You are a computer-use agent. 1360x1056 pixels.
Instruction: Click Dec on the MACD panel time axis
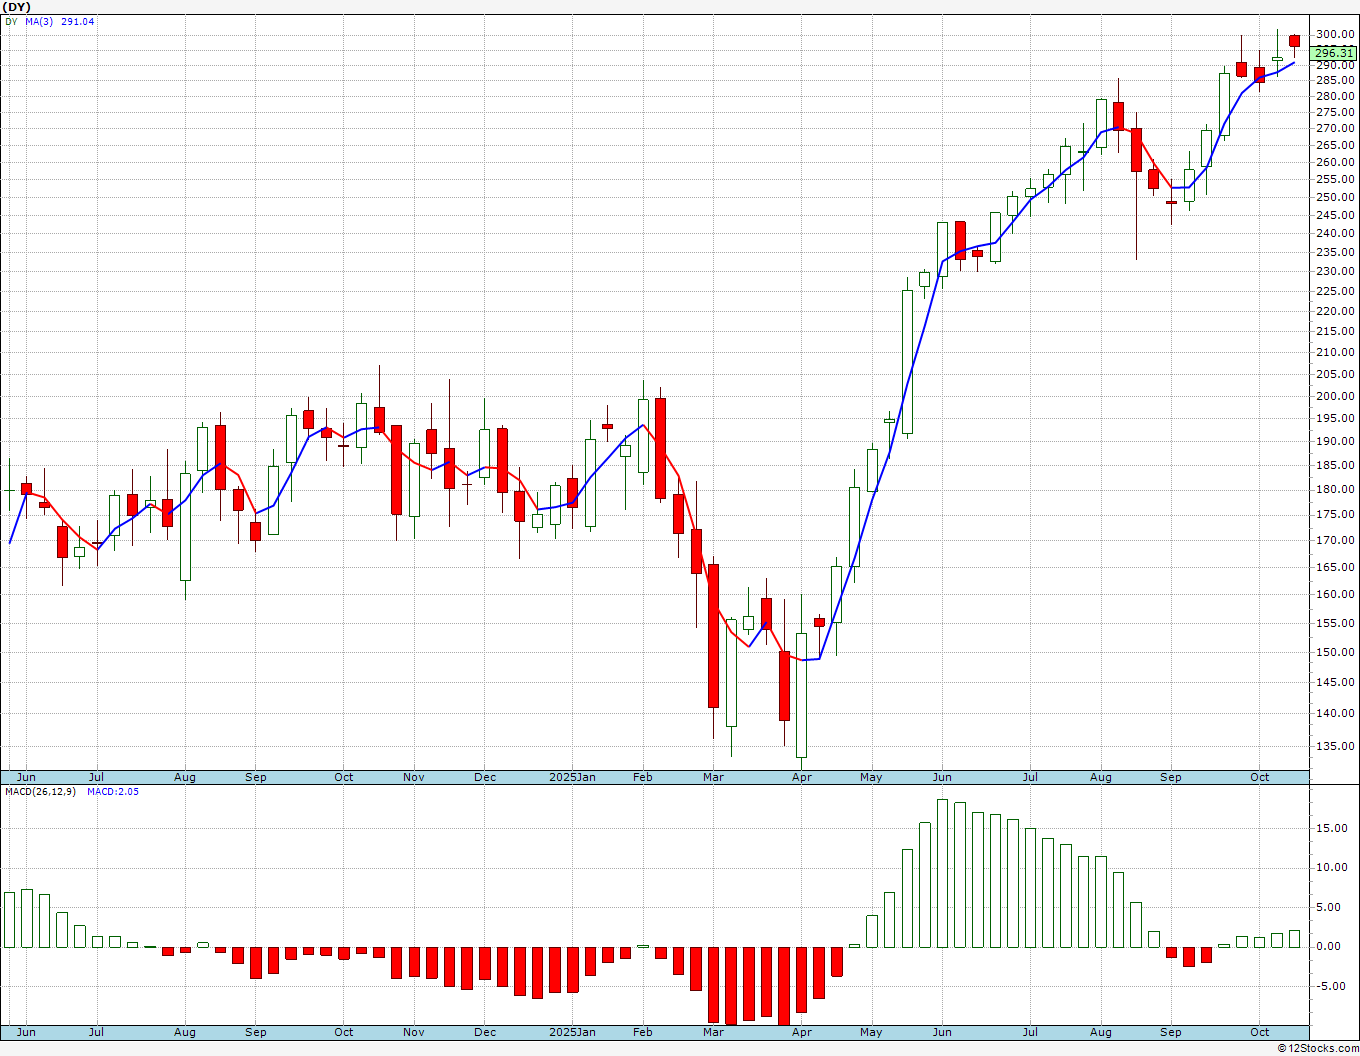pyautogui.click(x=485, y=1032)
